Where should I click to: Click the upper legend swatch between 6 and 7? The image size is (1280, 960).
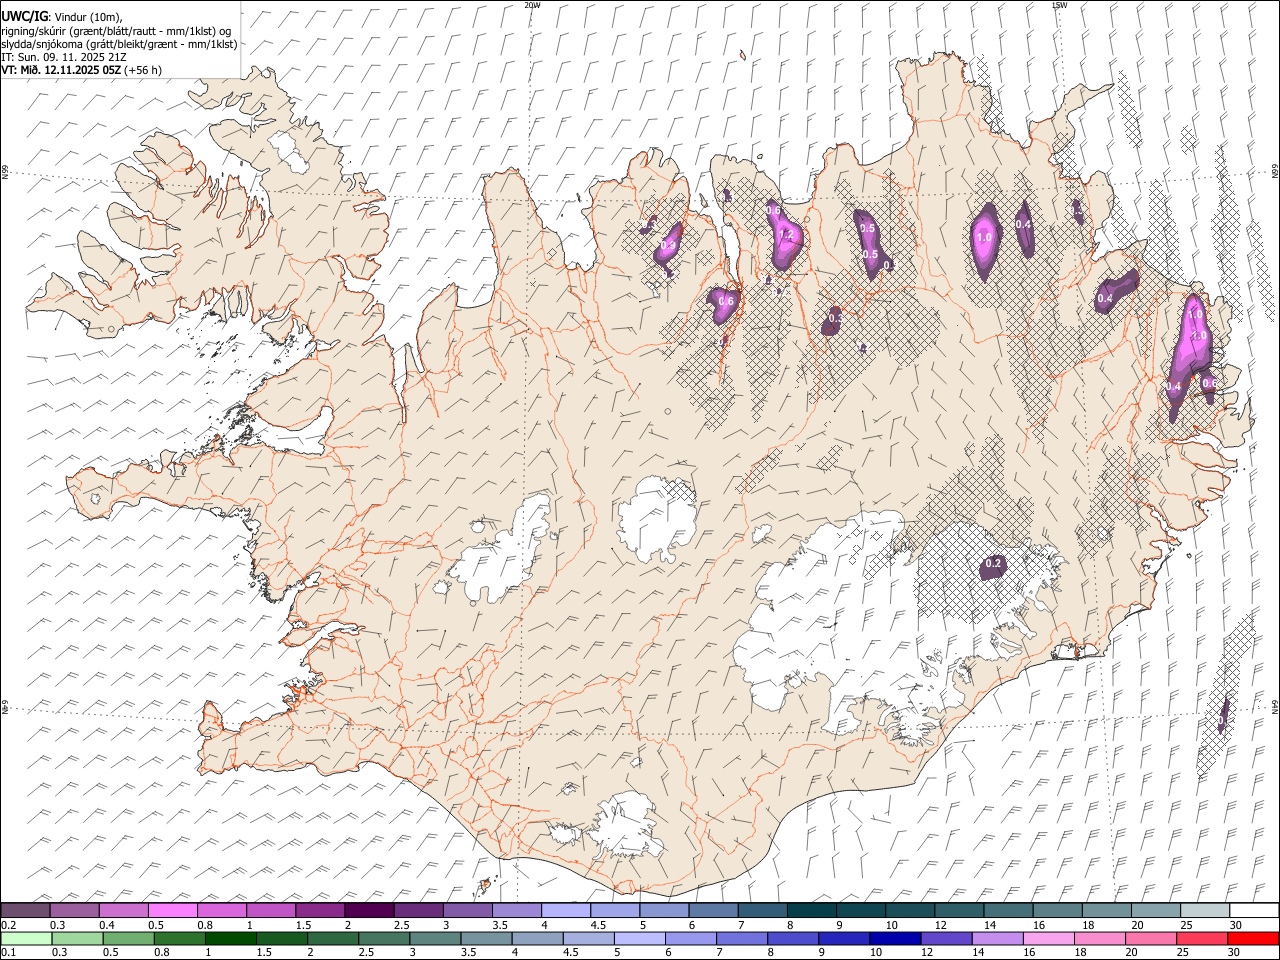[713, 910]
